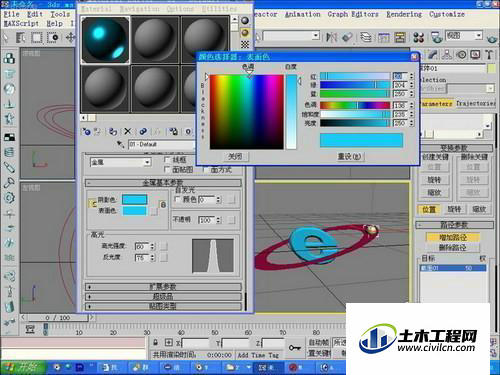
Task: Click the Reset Map/Mtl X icon
Action: click(x=128, y=132)
